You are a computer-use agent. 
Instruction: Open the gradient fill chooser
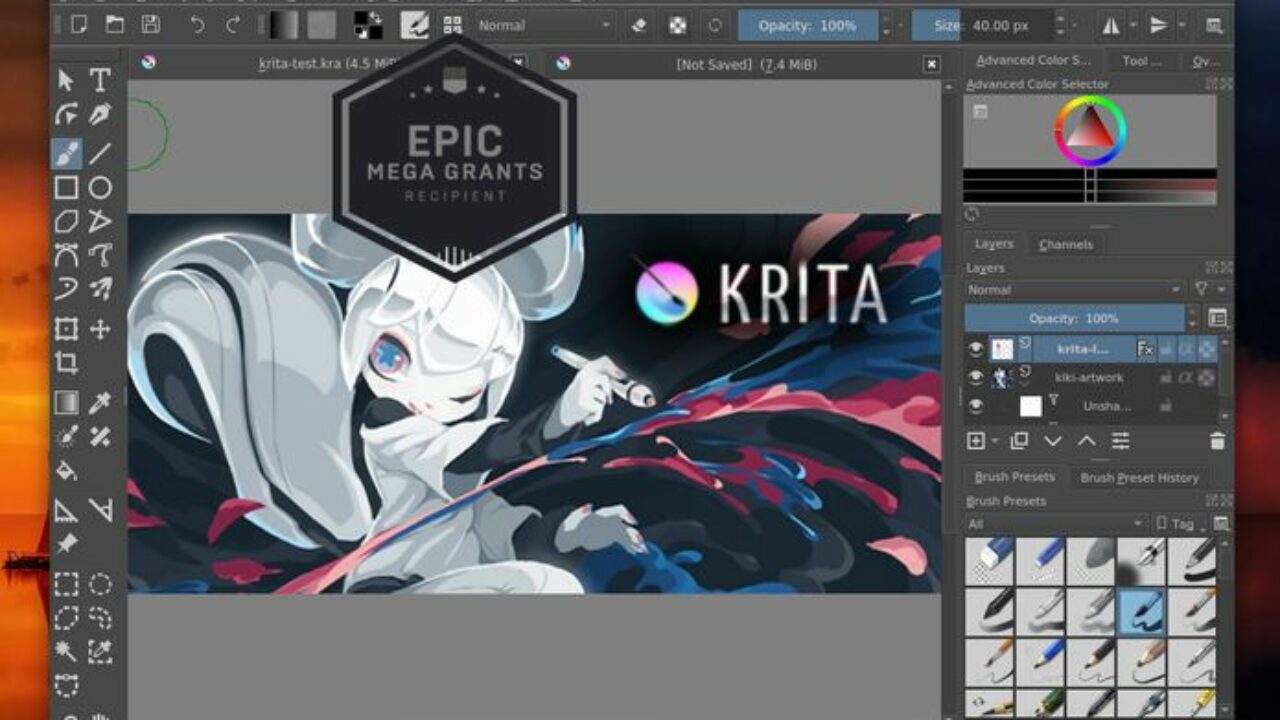(282, 25)
